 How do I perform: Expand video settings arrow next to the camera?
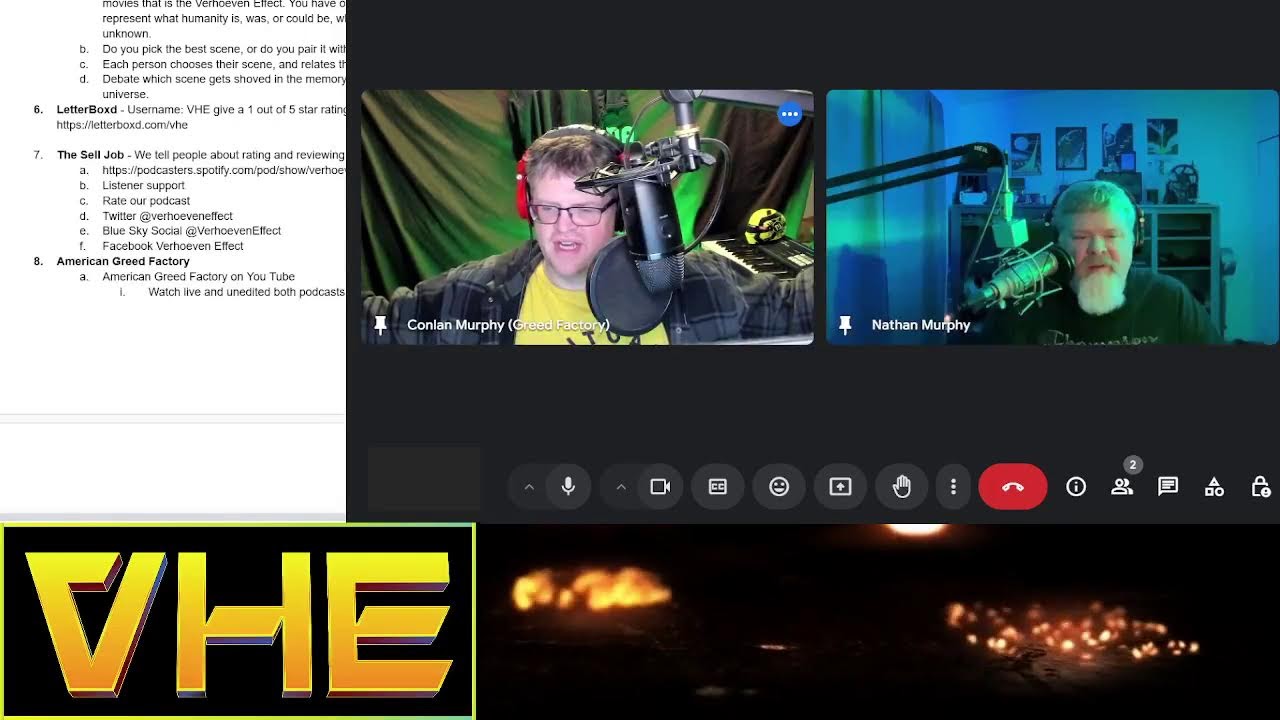621,487
